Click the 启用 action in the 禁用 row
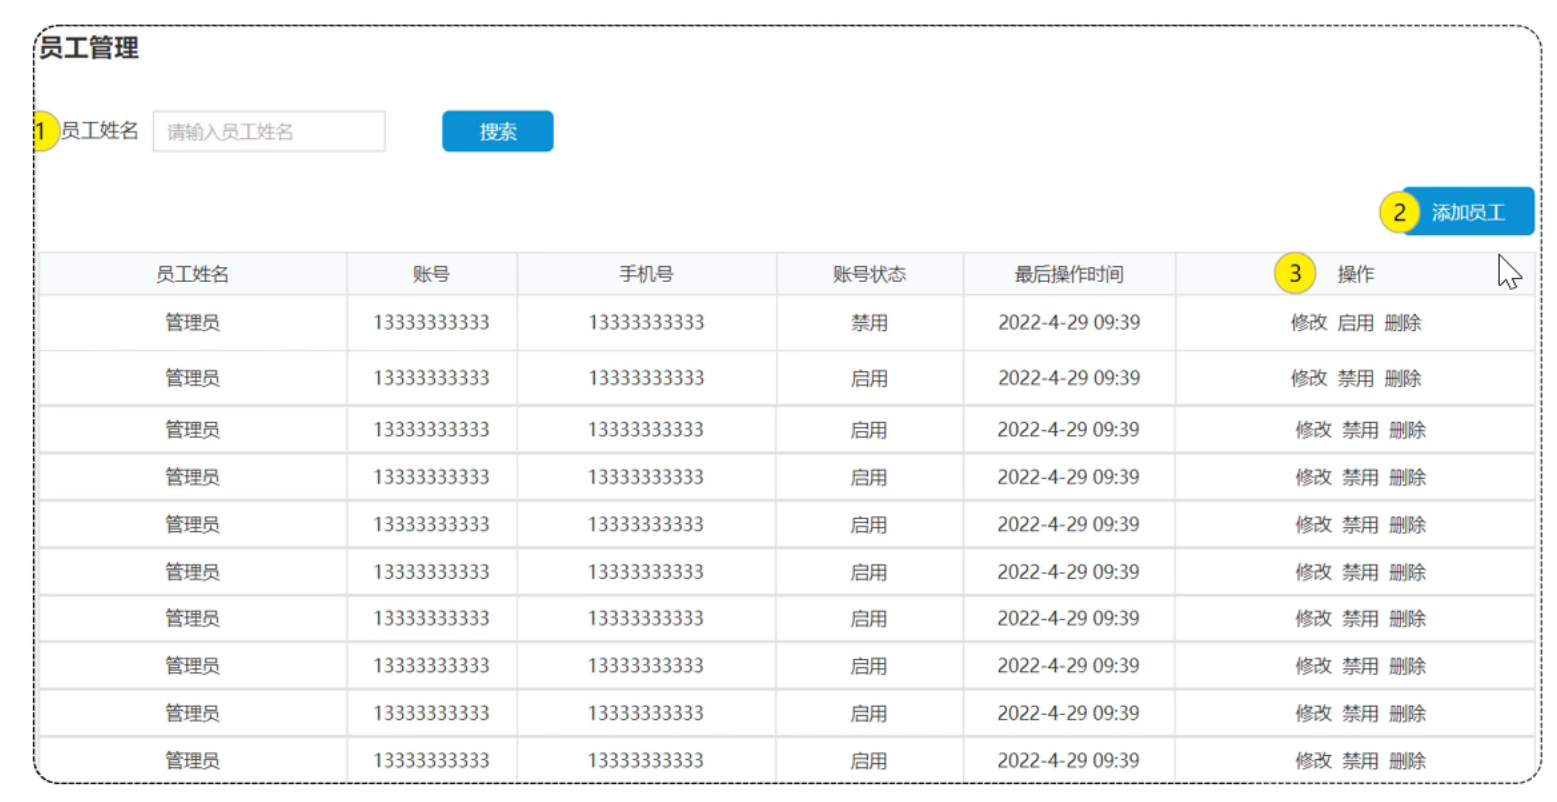 pyautogui.click(x=1355, y=322)
